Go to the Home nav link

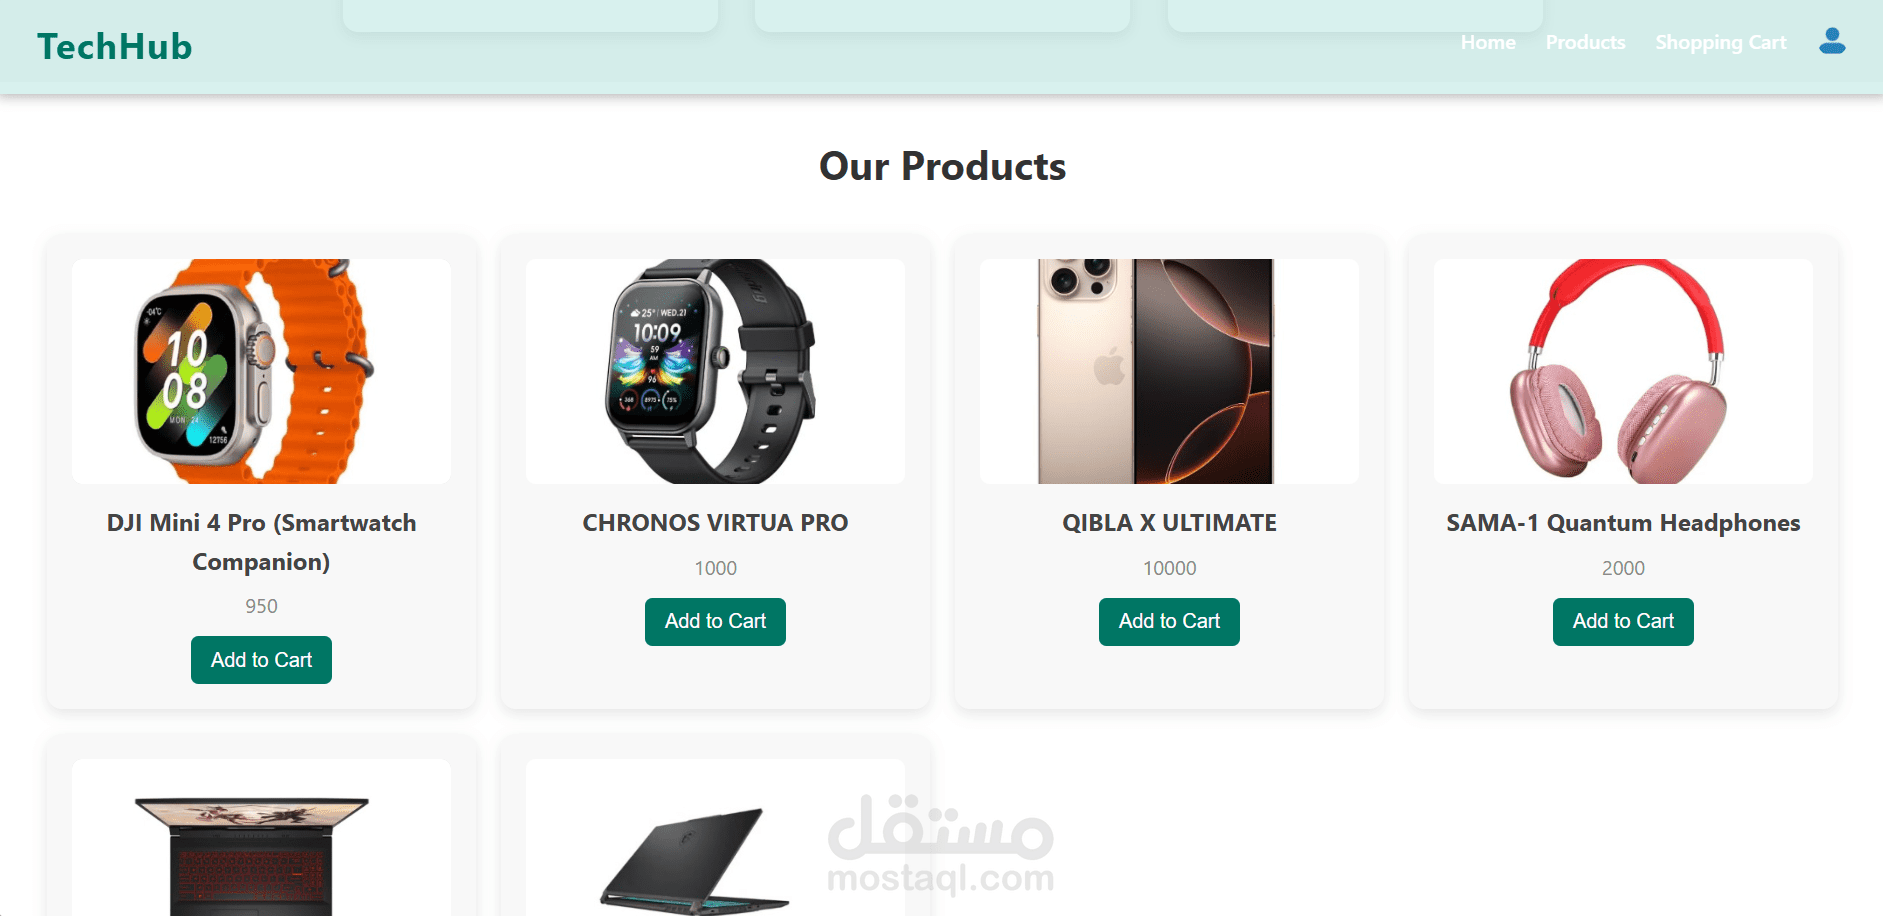(1488, 42)
